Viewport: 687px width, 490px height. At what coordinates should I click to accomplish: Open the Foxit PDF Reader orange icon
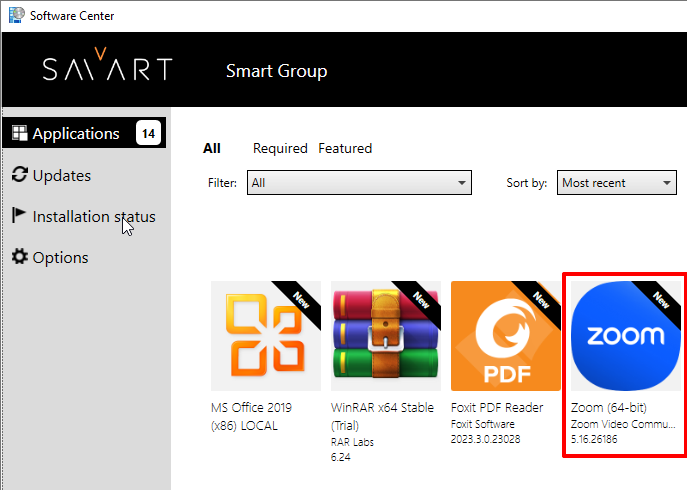point(505,335)
